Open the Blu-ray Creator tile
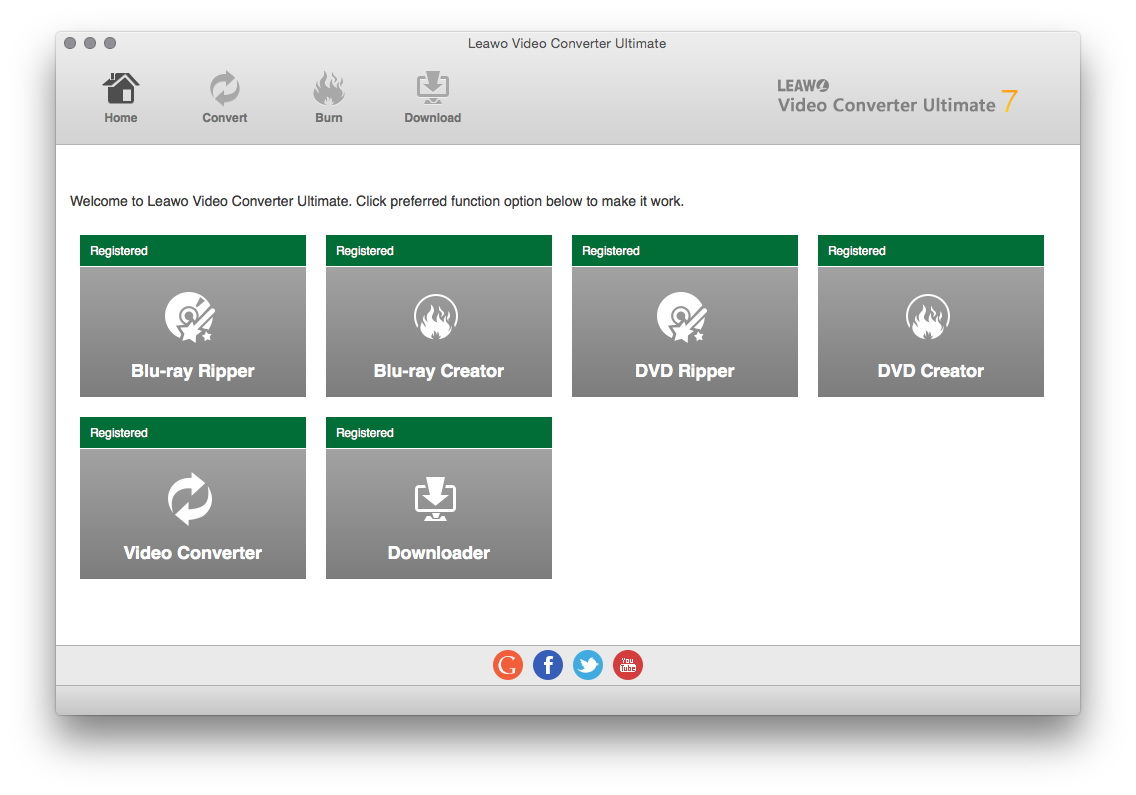Image resolution: width=1136 pixels, height=795 pixels. (x=439, y=332)
